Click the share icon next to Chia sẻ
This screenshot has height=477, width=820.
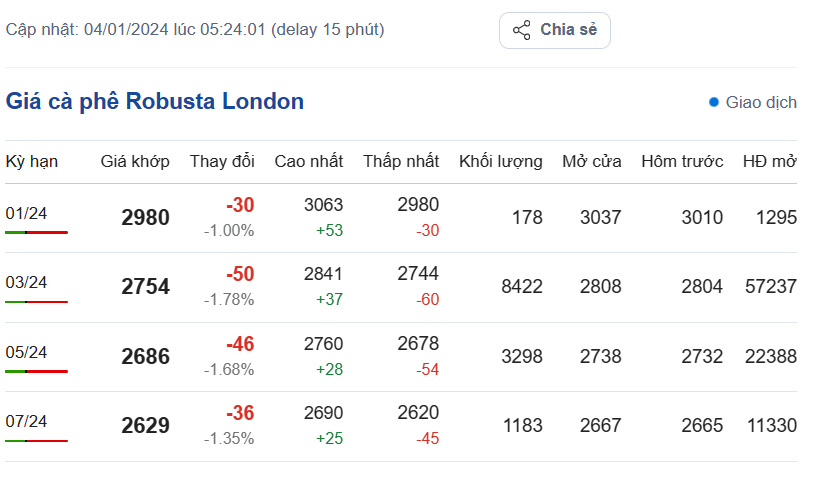point(521,30)
